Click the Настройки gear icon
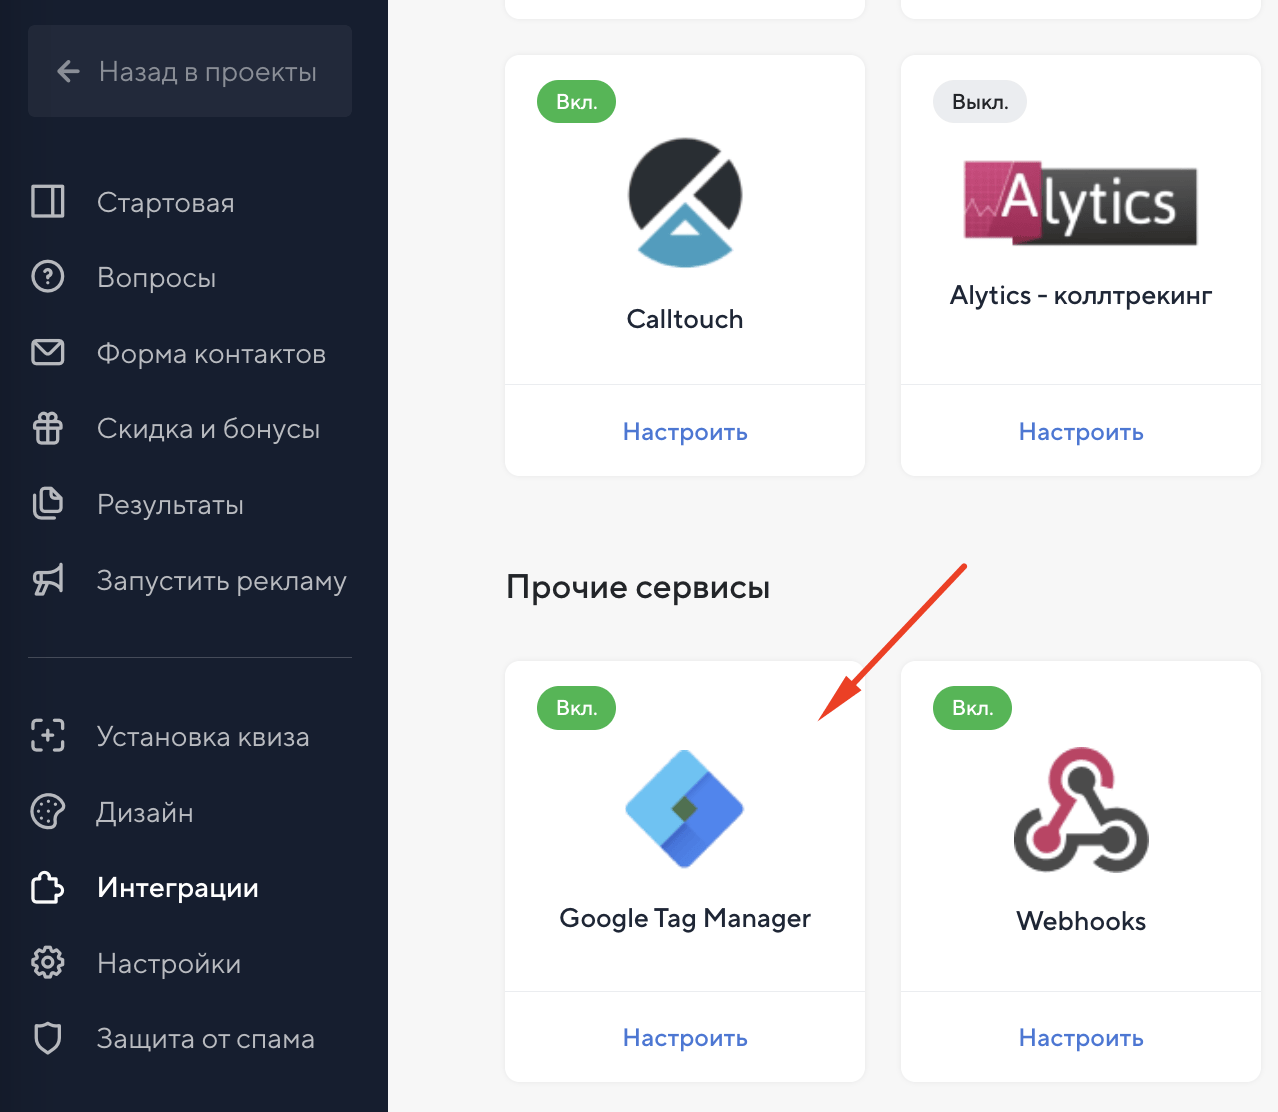This screenshot has width=1278, height=1112. coord(48,963)
